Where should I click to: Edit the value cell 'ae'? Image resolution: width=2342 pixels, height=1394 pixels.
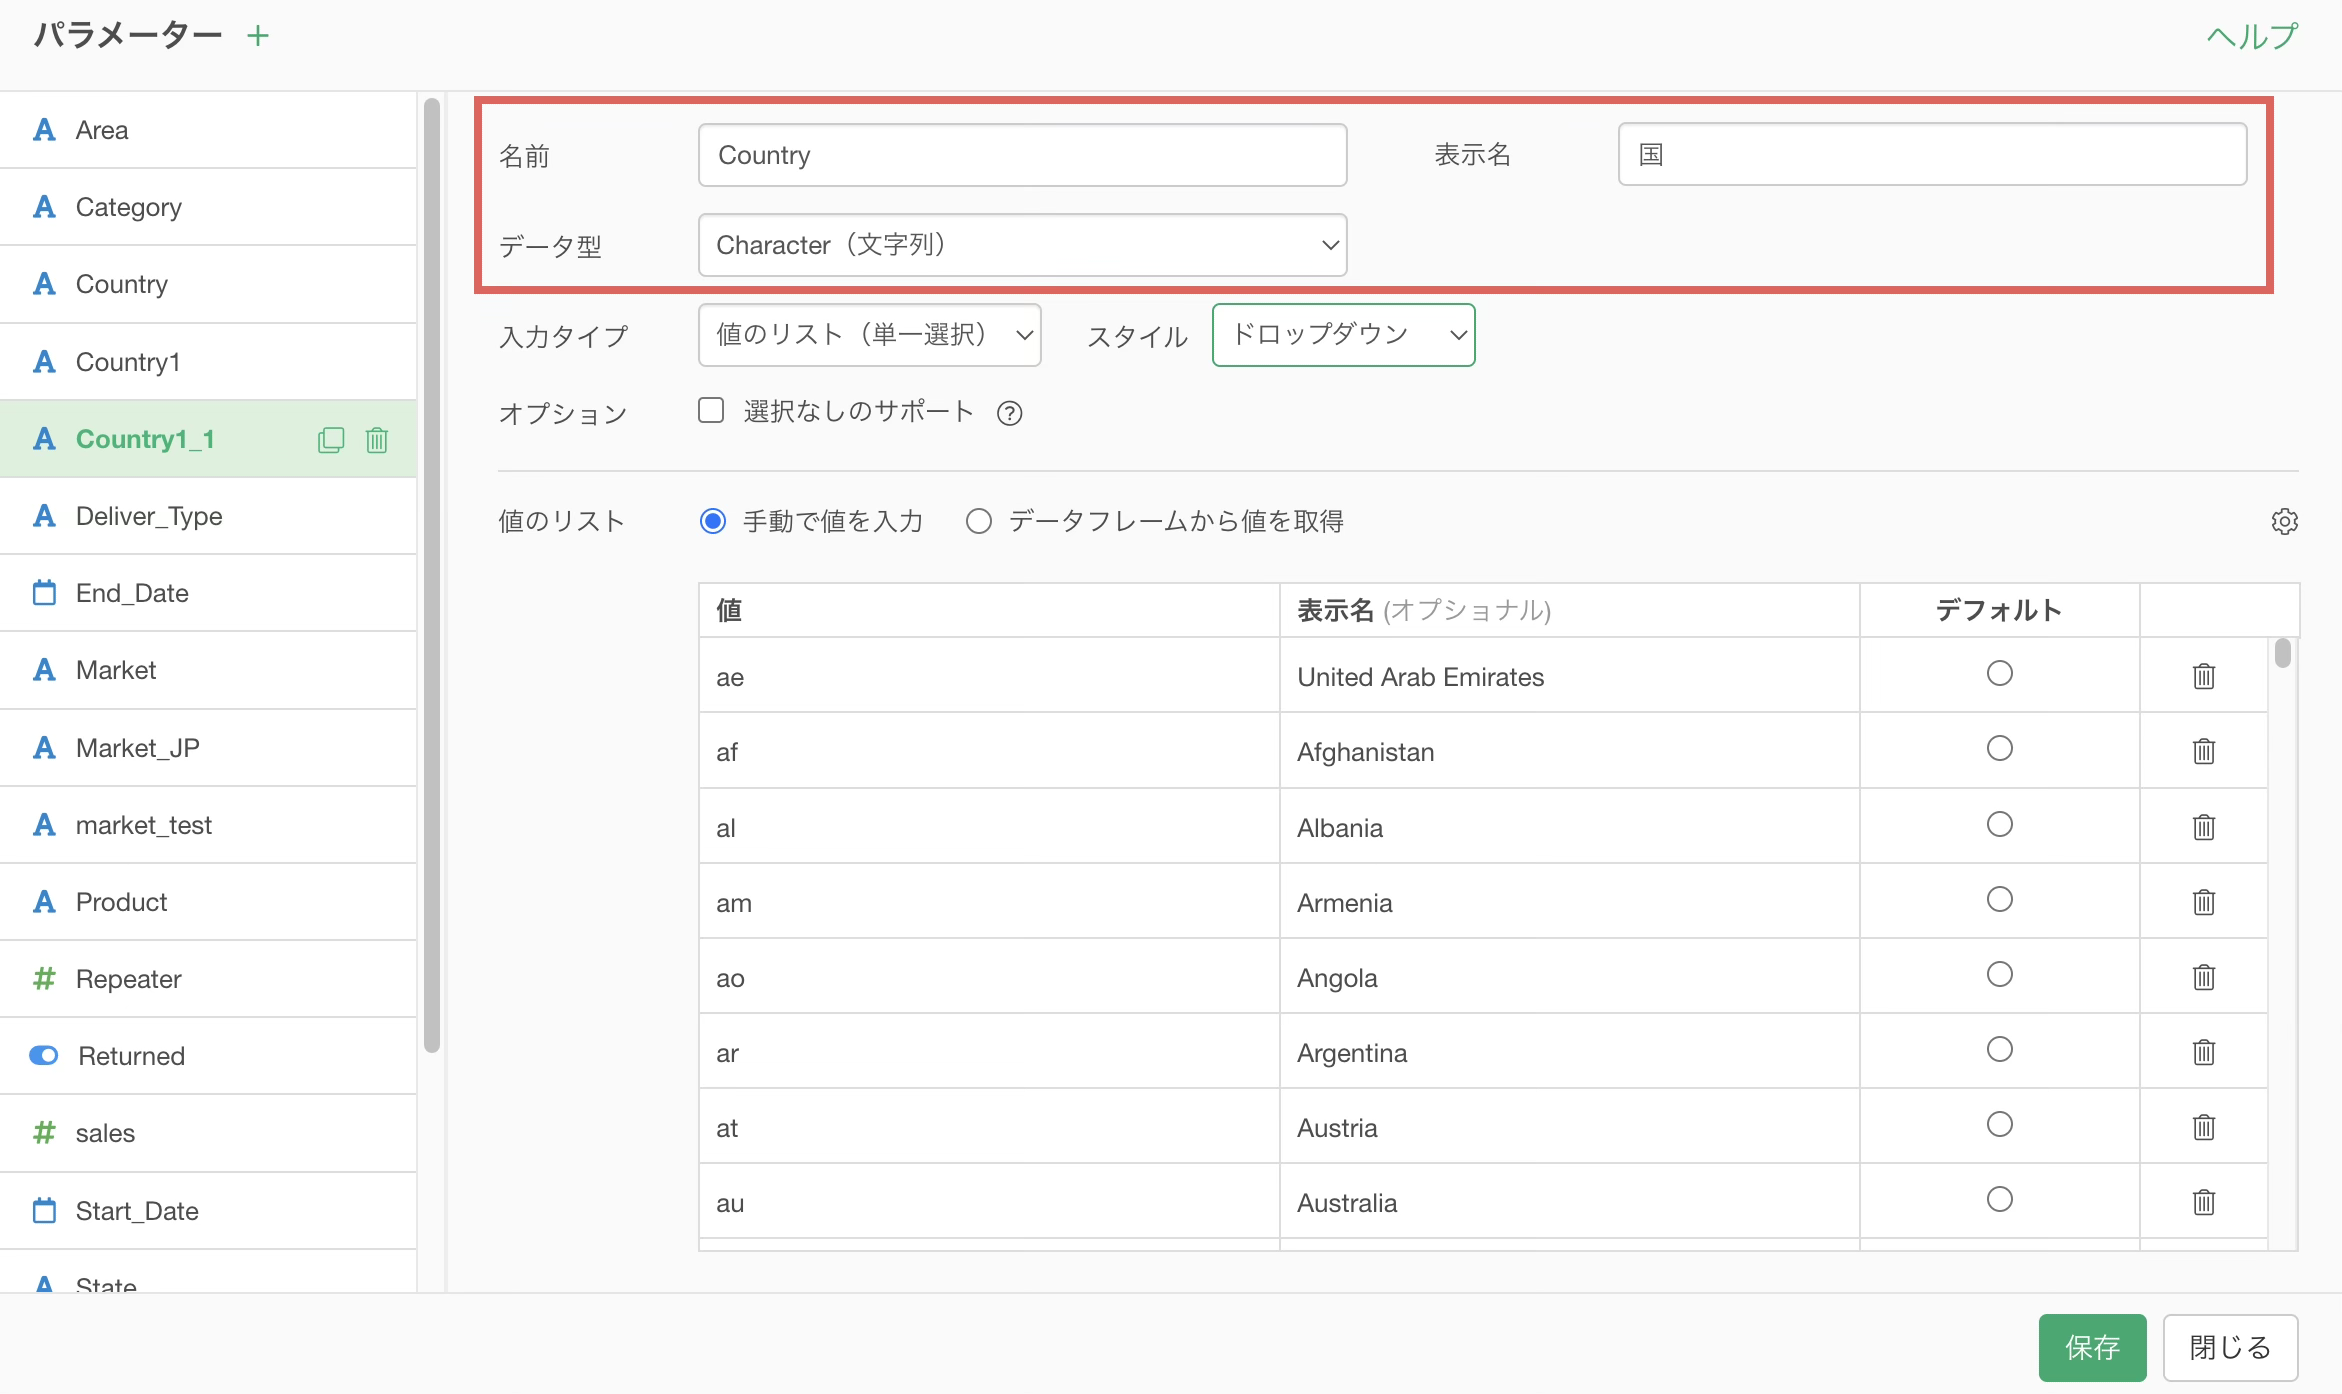tap(989, 676)
